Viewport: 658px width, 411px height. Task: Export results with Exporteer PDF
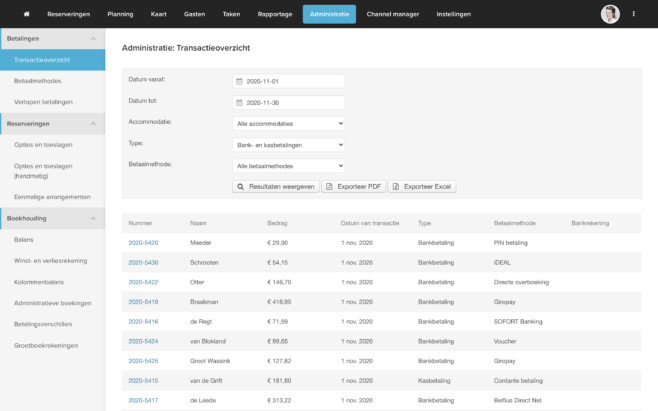click(x=353, y=186)
